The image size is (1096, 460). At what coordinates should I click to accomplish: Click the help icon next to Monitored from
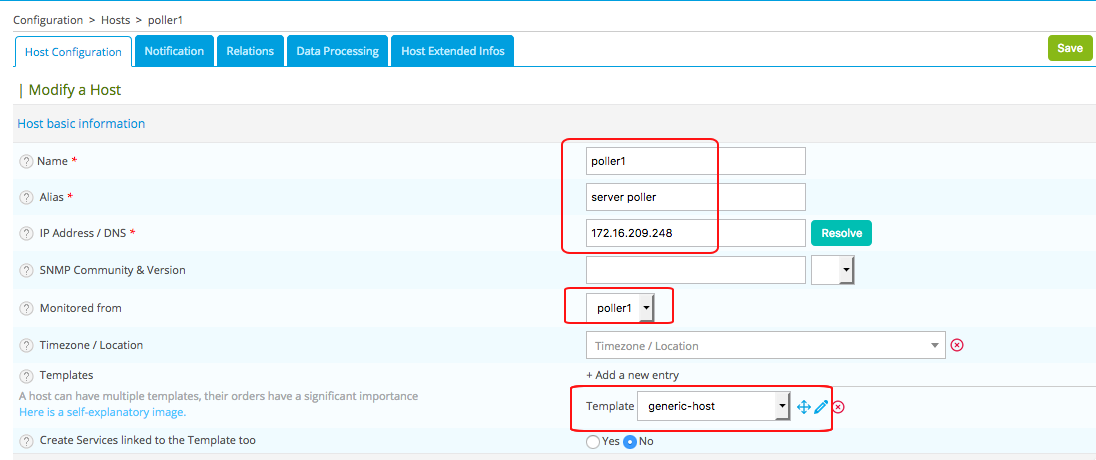click(27, 309)
